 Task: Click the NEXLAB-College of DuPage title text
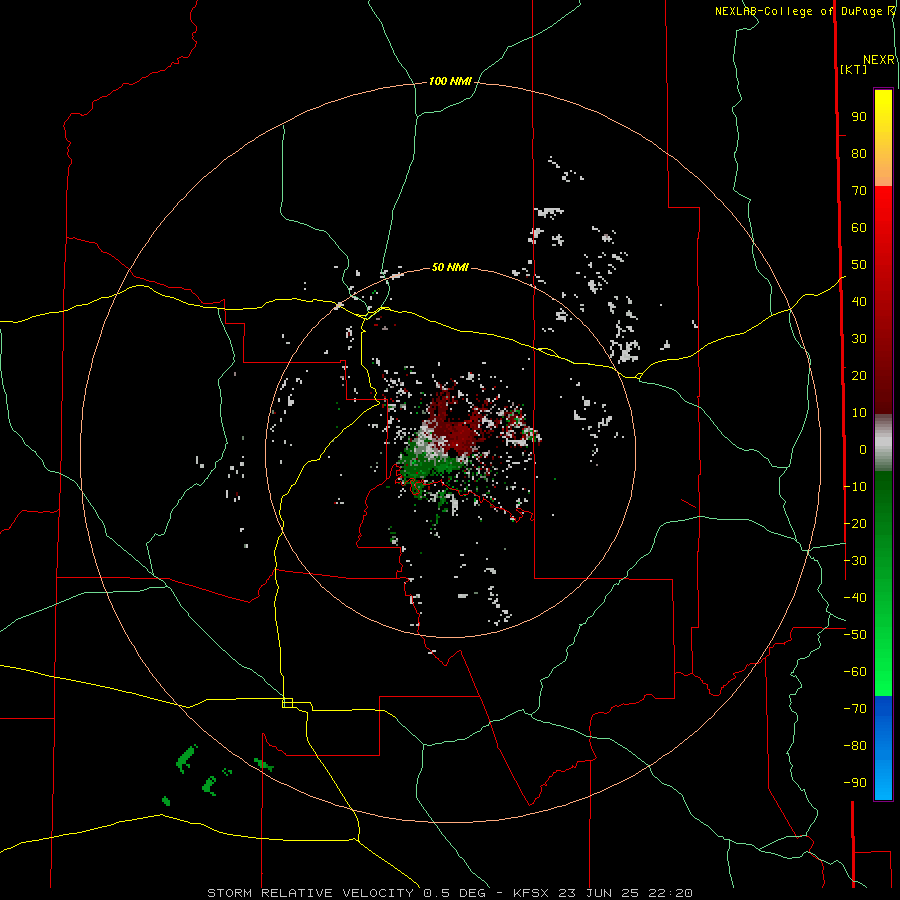(800, 11)
